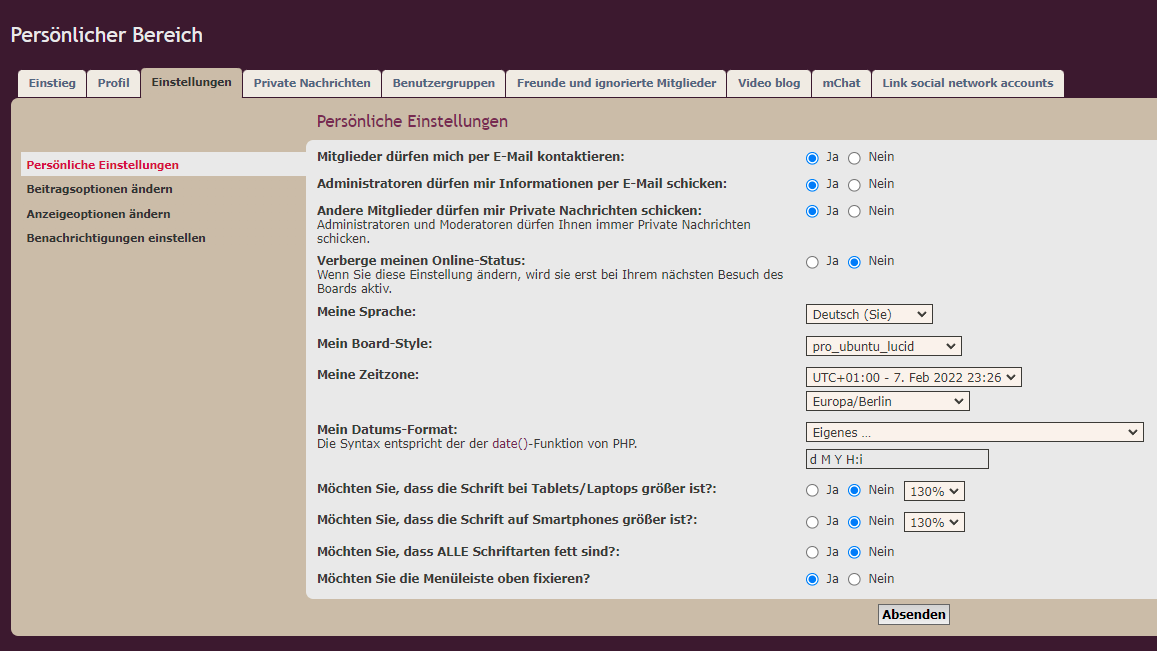Image resolution: width=1157 pixels, height=651 pixels.
Task: Select Nein for member email contact
Action: (x=854, y=158)
